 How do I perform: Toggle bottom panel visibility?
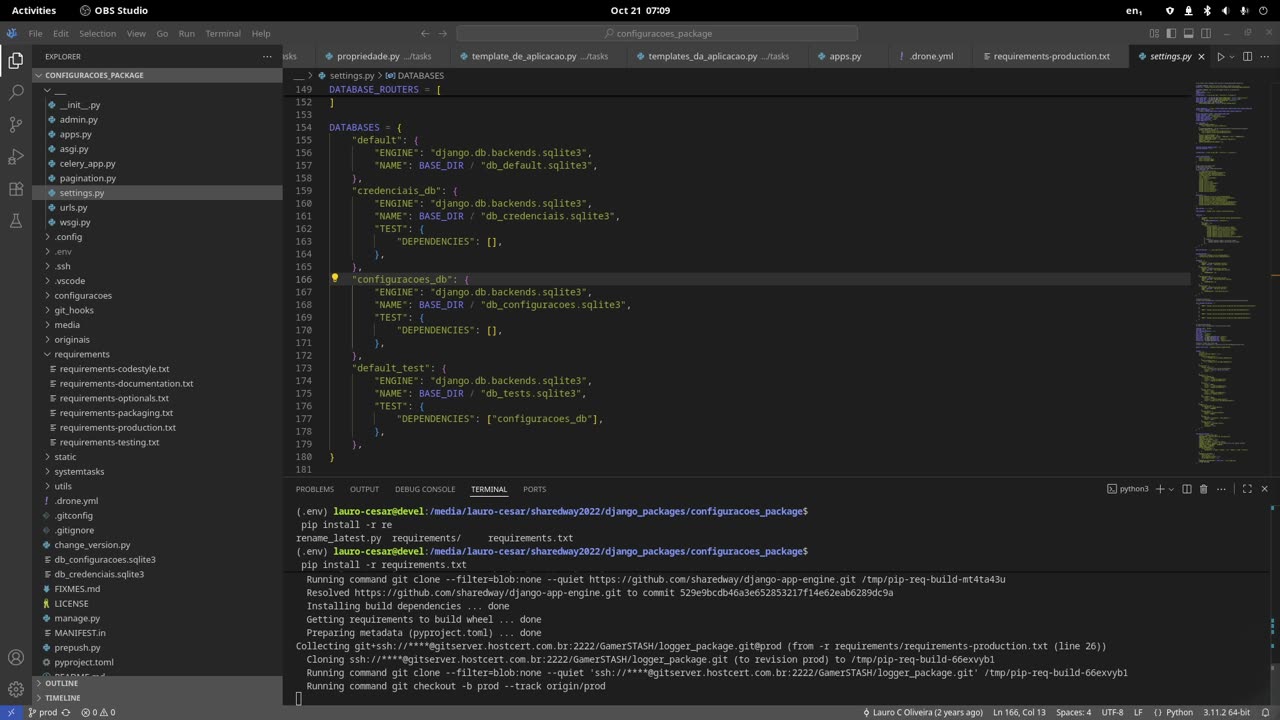(x=1187, y=34)
